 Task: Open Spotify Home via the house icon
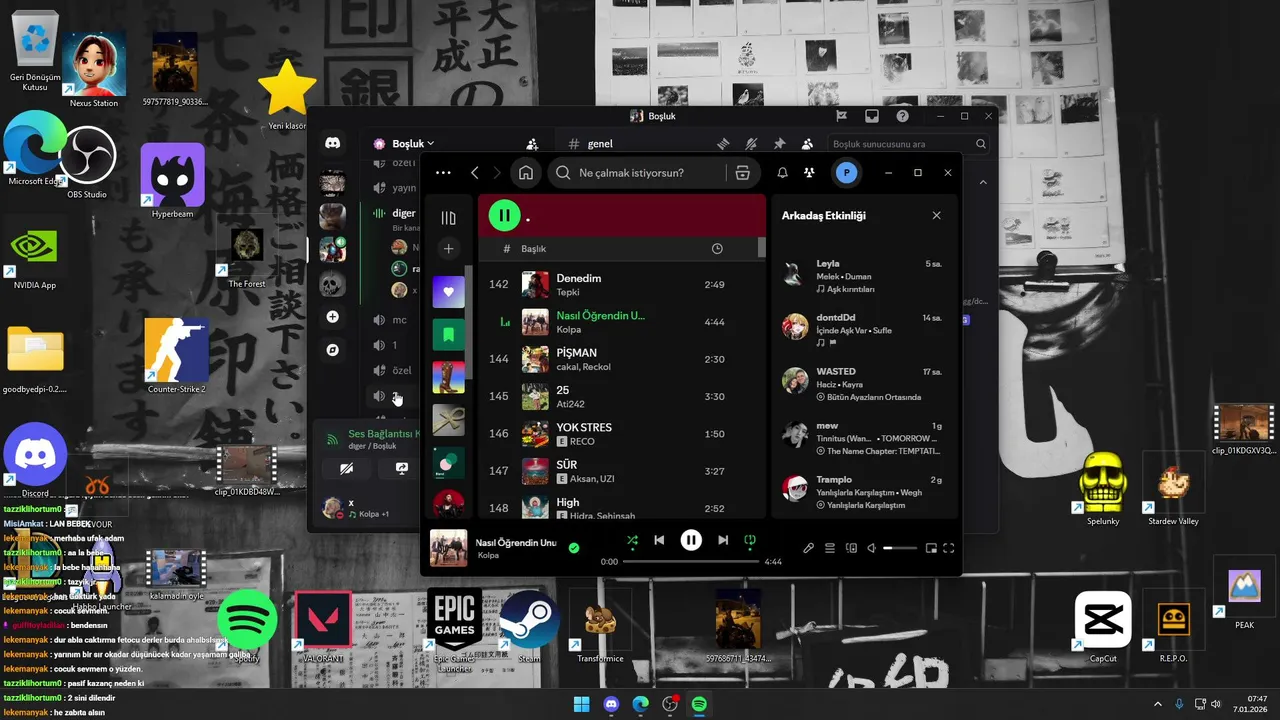[x=526, y=173]
